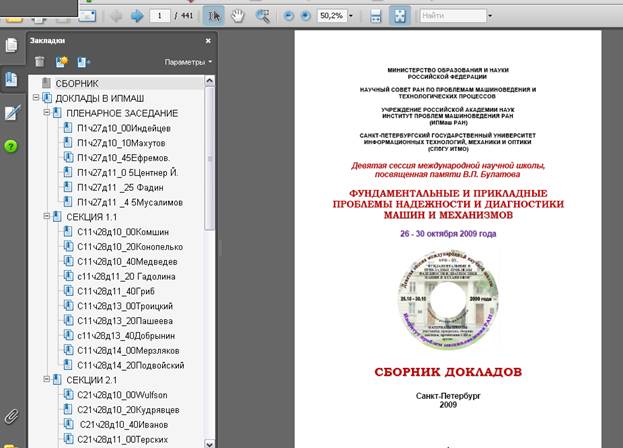Open bookmark С21ч28д10_40Иванов
Image resolution: width=623 pixels, height=448 pixels.
click(x=124, y=425)
